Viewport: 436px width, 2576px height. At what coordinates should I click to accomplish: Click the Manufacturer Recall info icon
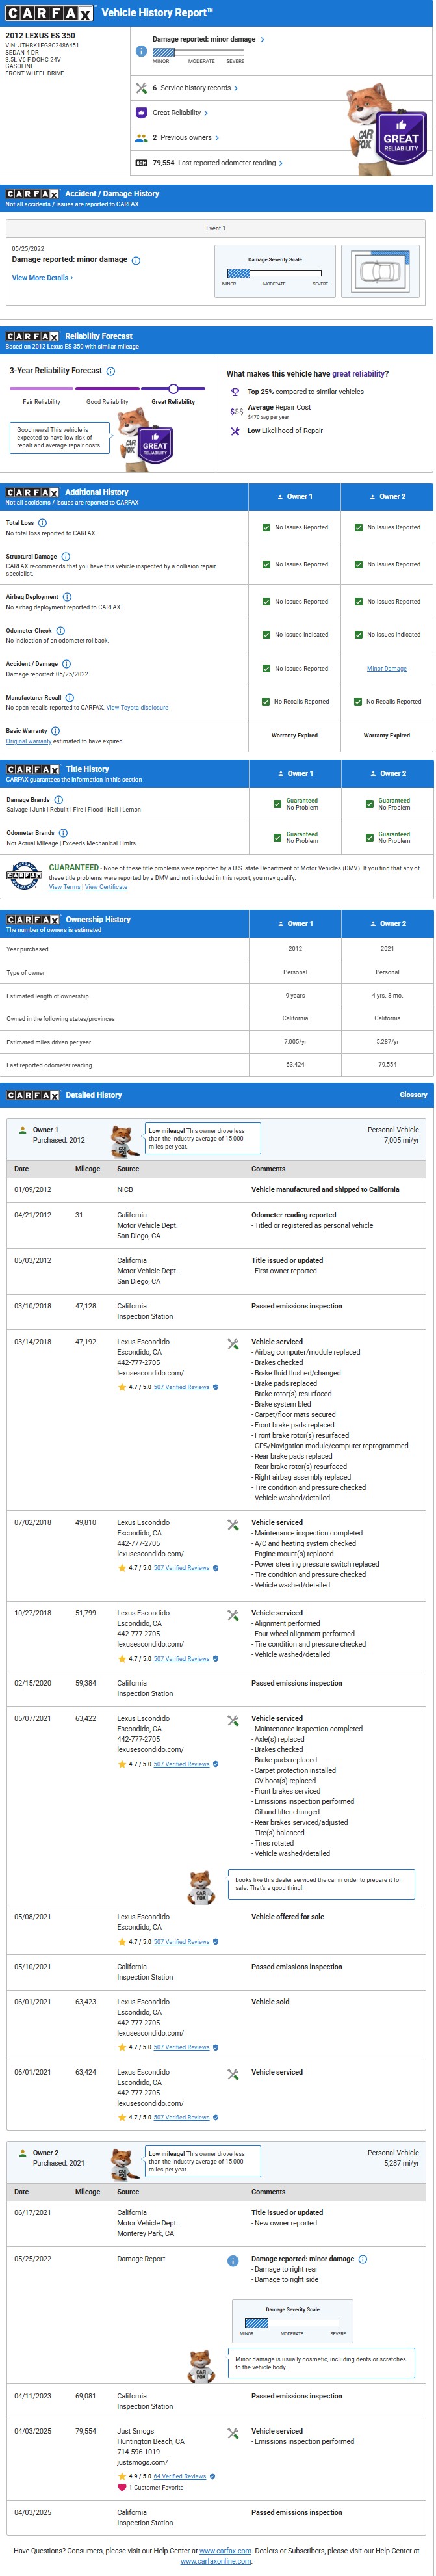(70, 698)
